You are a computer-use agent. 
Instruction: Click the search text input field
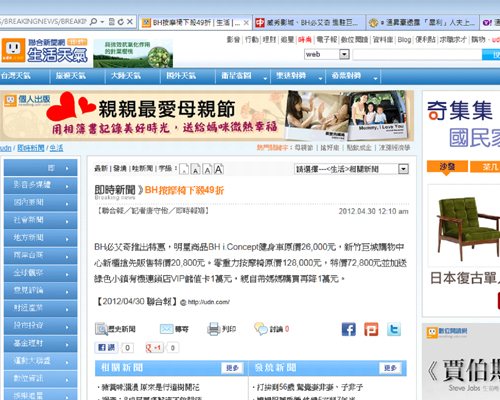pyautogui.click(x=417, y=54)
